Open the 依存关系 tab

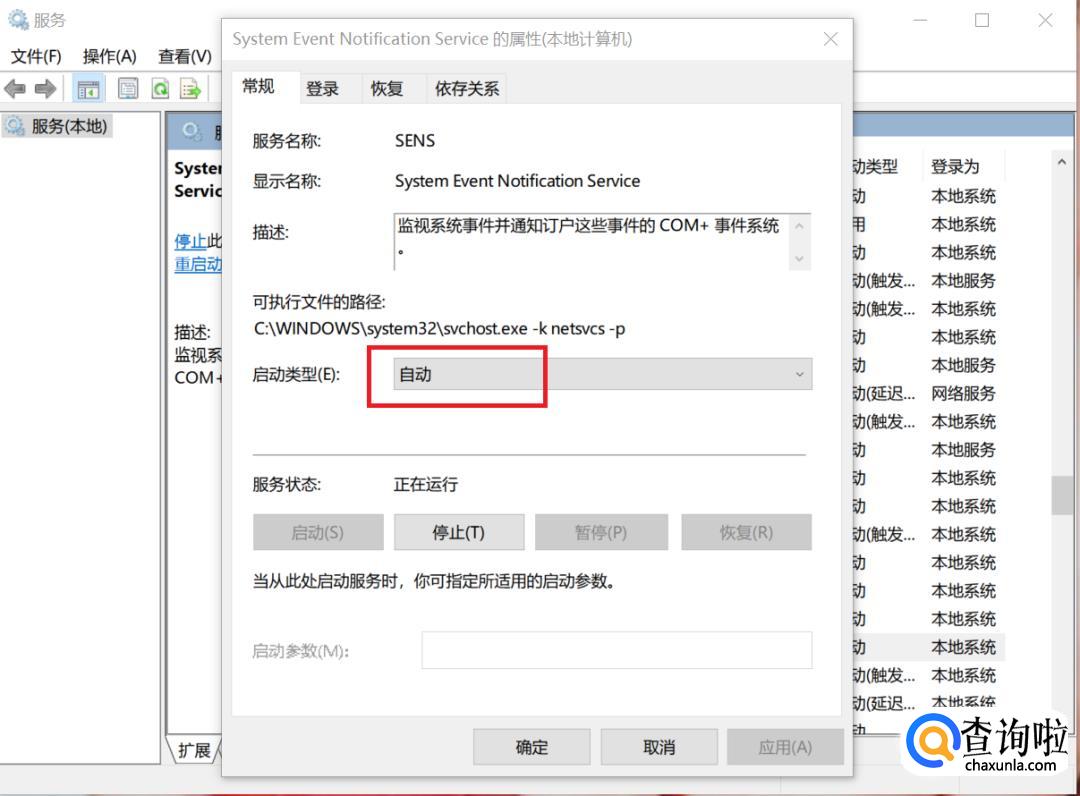pos(466,88)
